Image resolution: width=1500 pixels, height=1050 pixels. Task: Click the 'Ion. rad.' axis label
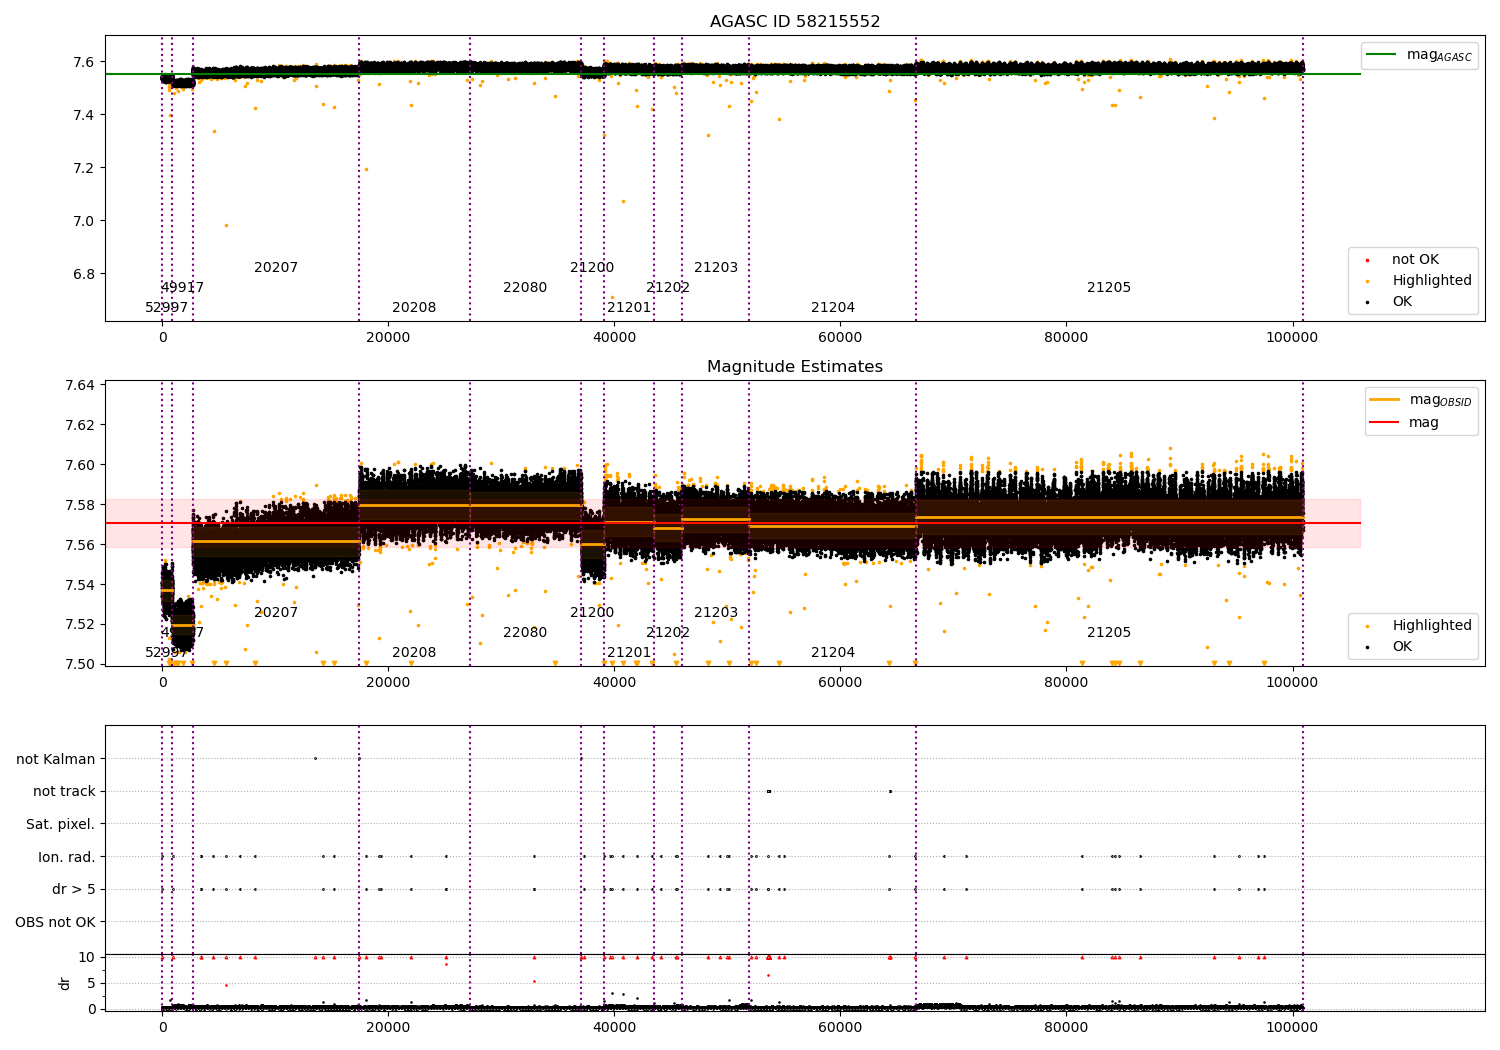click(x=67, y=857)
